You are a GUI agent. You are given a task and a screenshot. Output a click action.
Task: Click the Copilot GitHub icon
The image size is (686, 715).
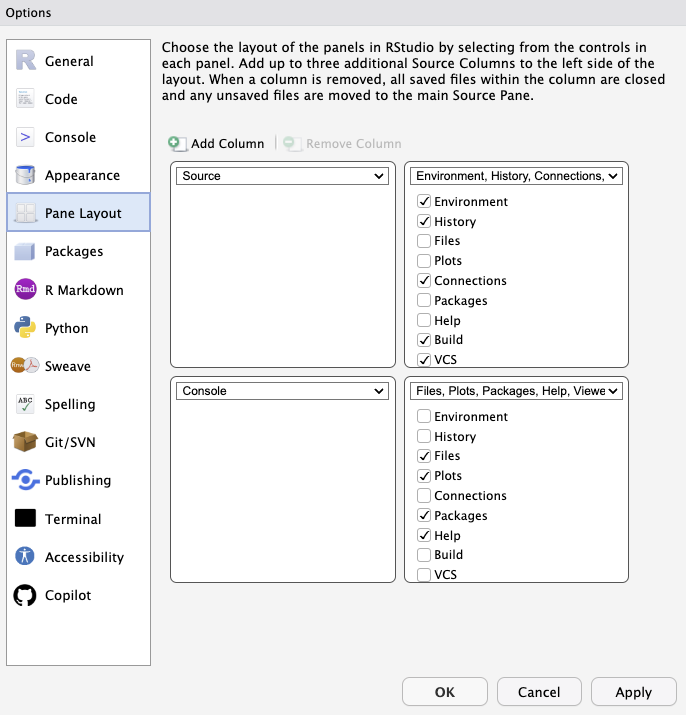25,595
